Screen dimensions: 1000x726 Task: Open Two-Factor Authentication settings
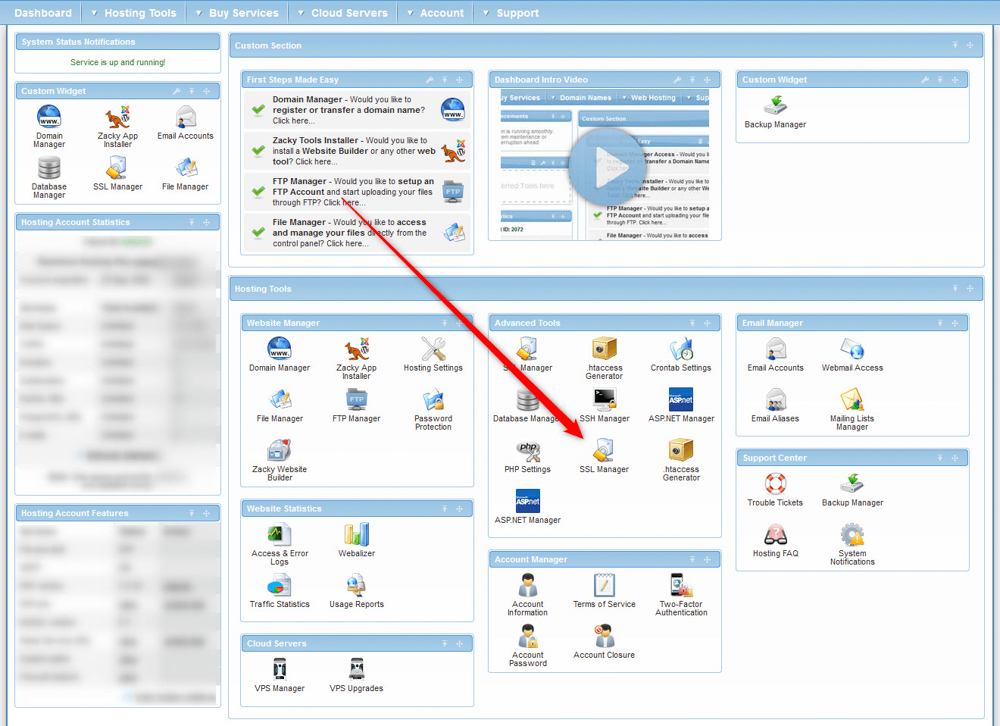point(680,590)
